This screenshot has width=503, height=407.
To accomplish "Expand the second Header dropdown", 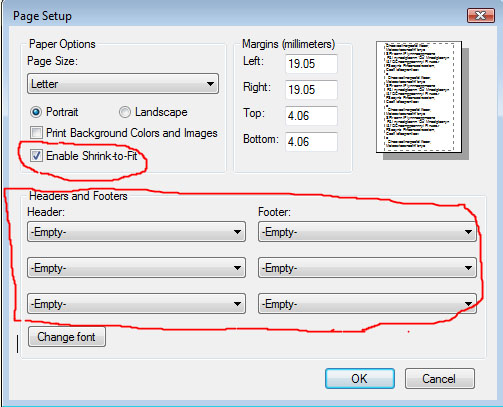I will pyautogui.click(x=136, y=268).
